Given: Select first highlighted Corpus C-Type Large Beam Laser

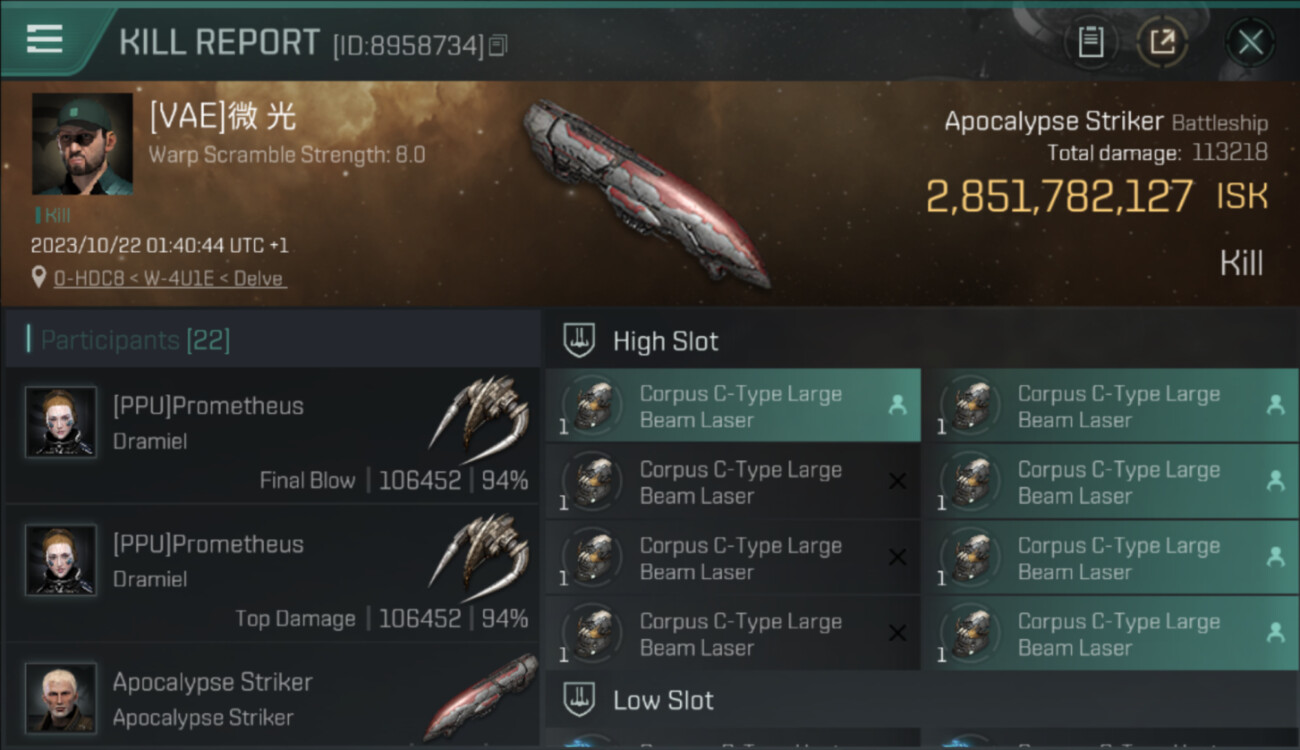Looking at the screenshot, I should coord(733,406).
